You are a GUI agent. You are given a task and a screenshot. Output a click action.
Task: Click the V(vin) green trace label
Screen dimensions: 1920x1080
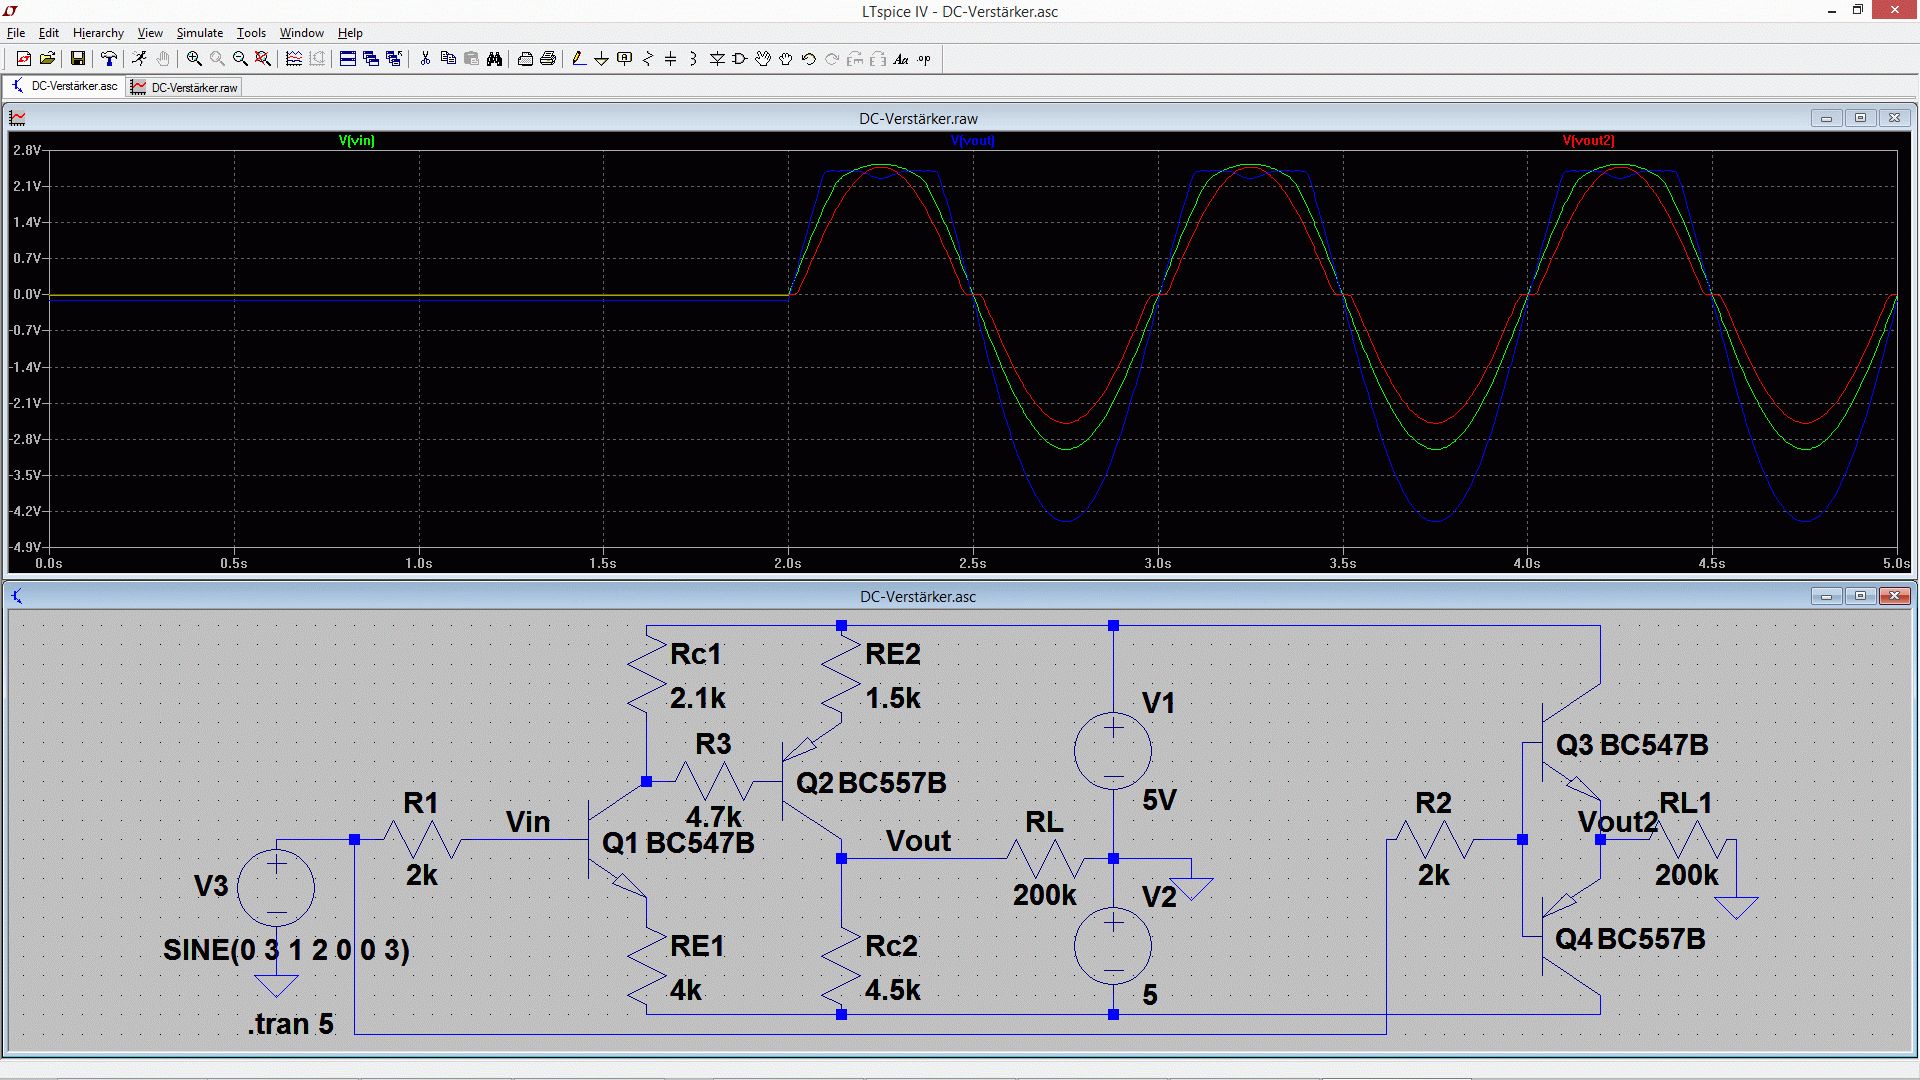point(356,141)
